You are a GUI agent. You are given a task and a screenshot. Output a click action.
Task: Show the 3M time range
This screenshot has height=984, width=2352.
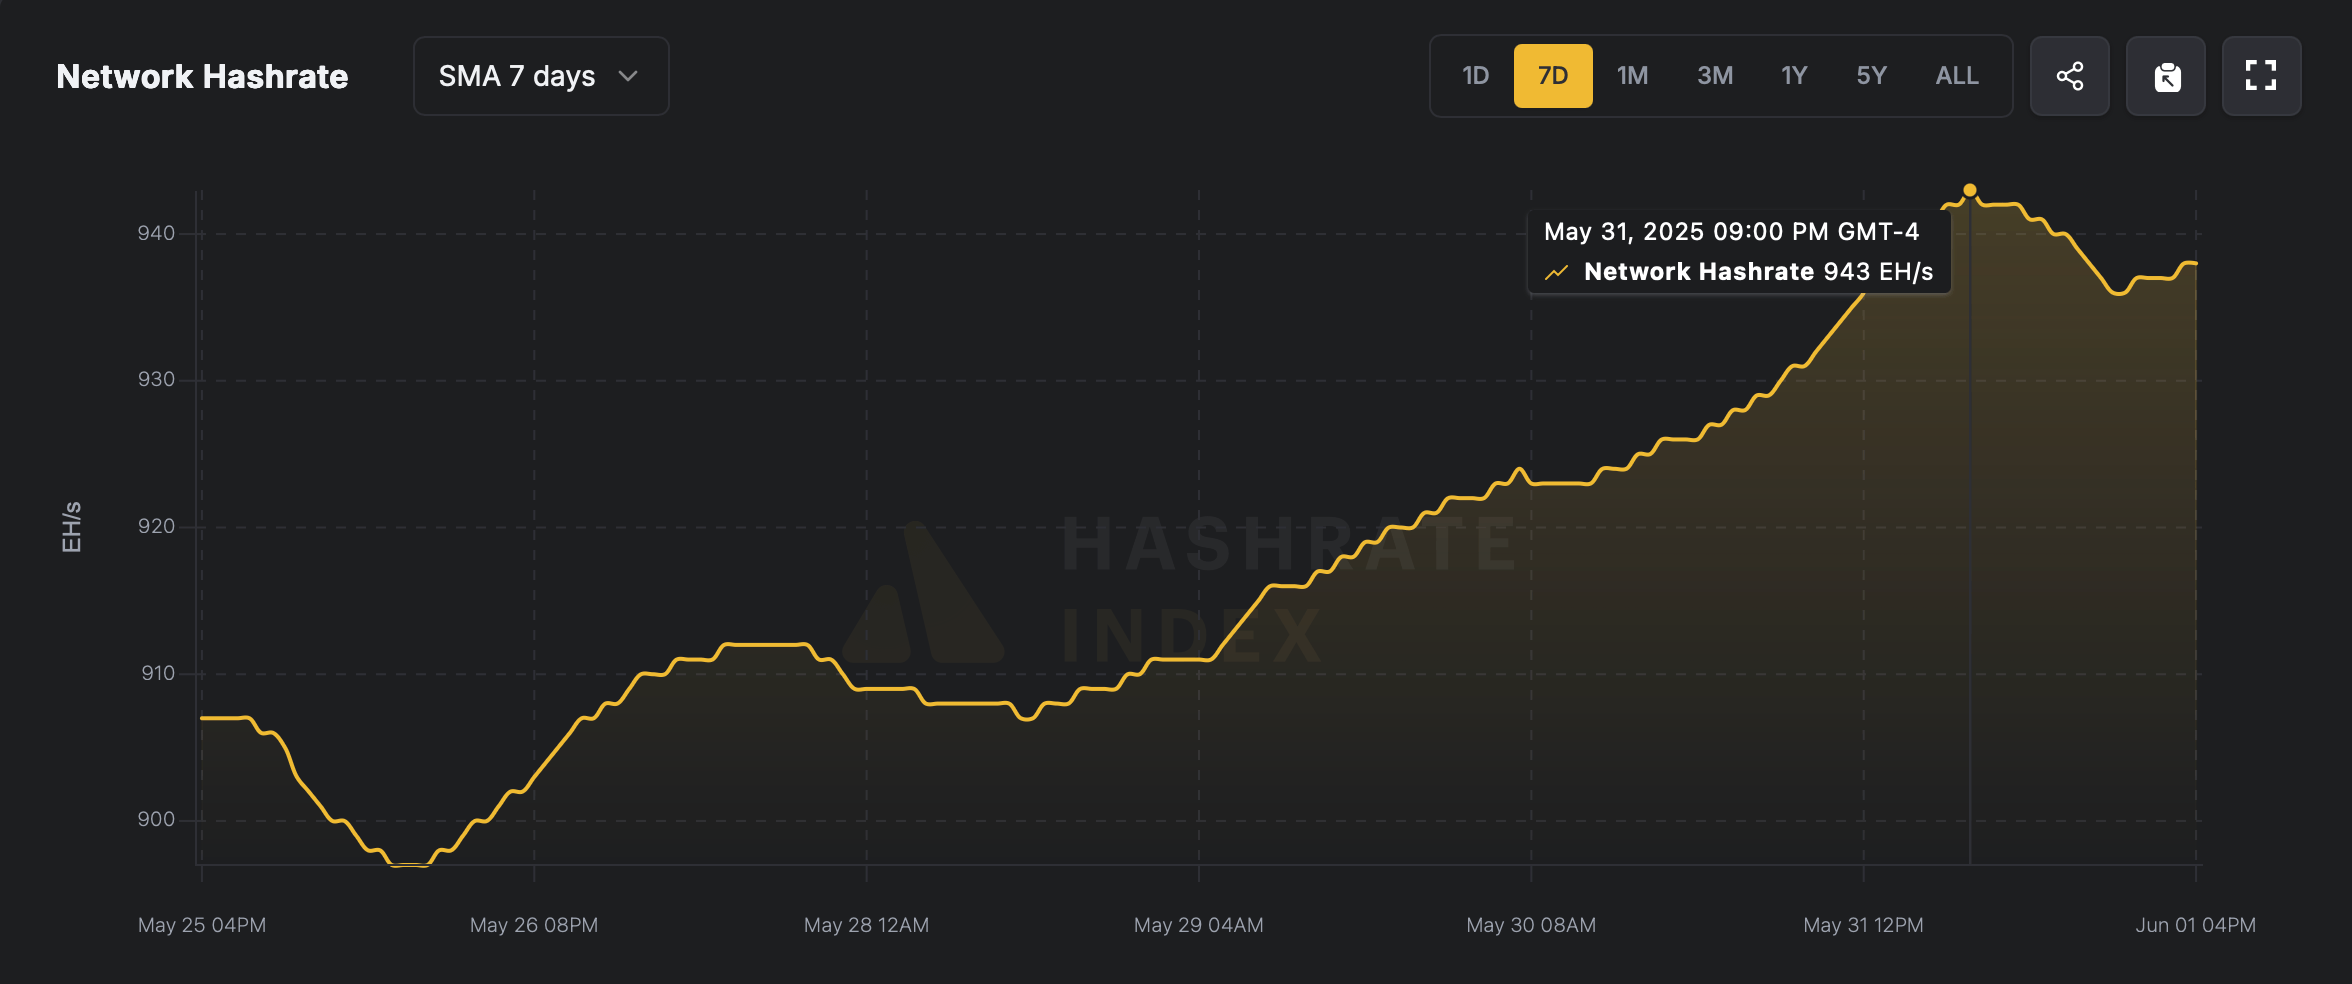[x=1714, y=76]
